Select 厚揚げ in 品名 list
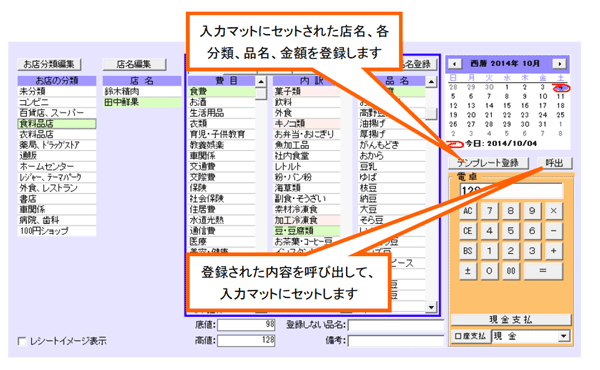600x370 pixels. (391, 134)
